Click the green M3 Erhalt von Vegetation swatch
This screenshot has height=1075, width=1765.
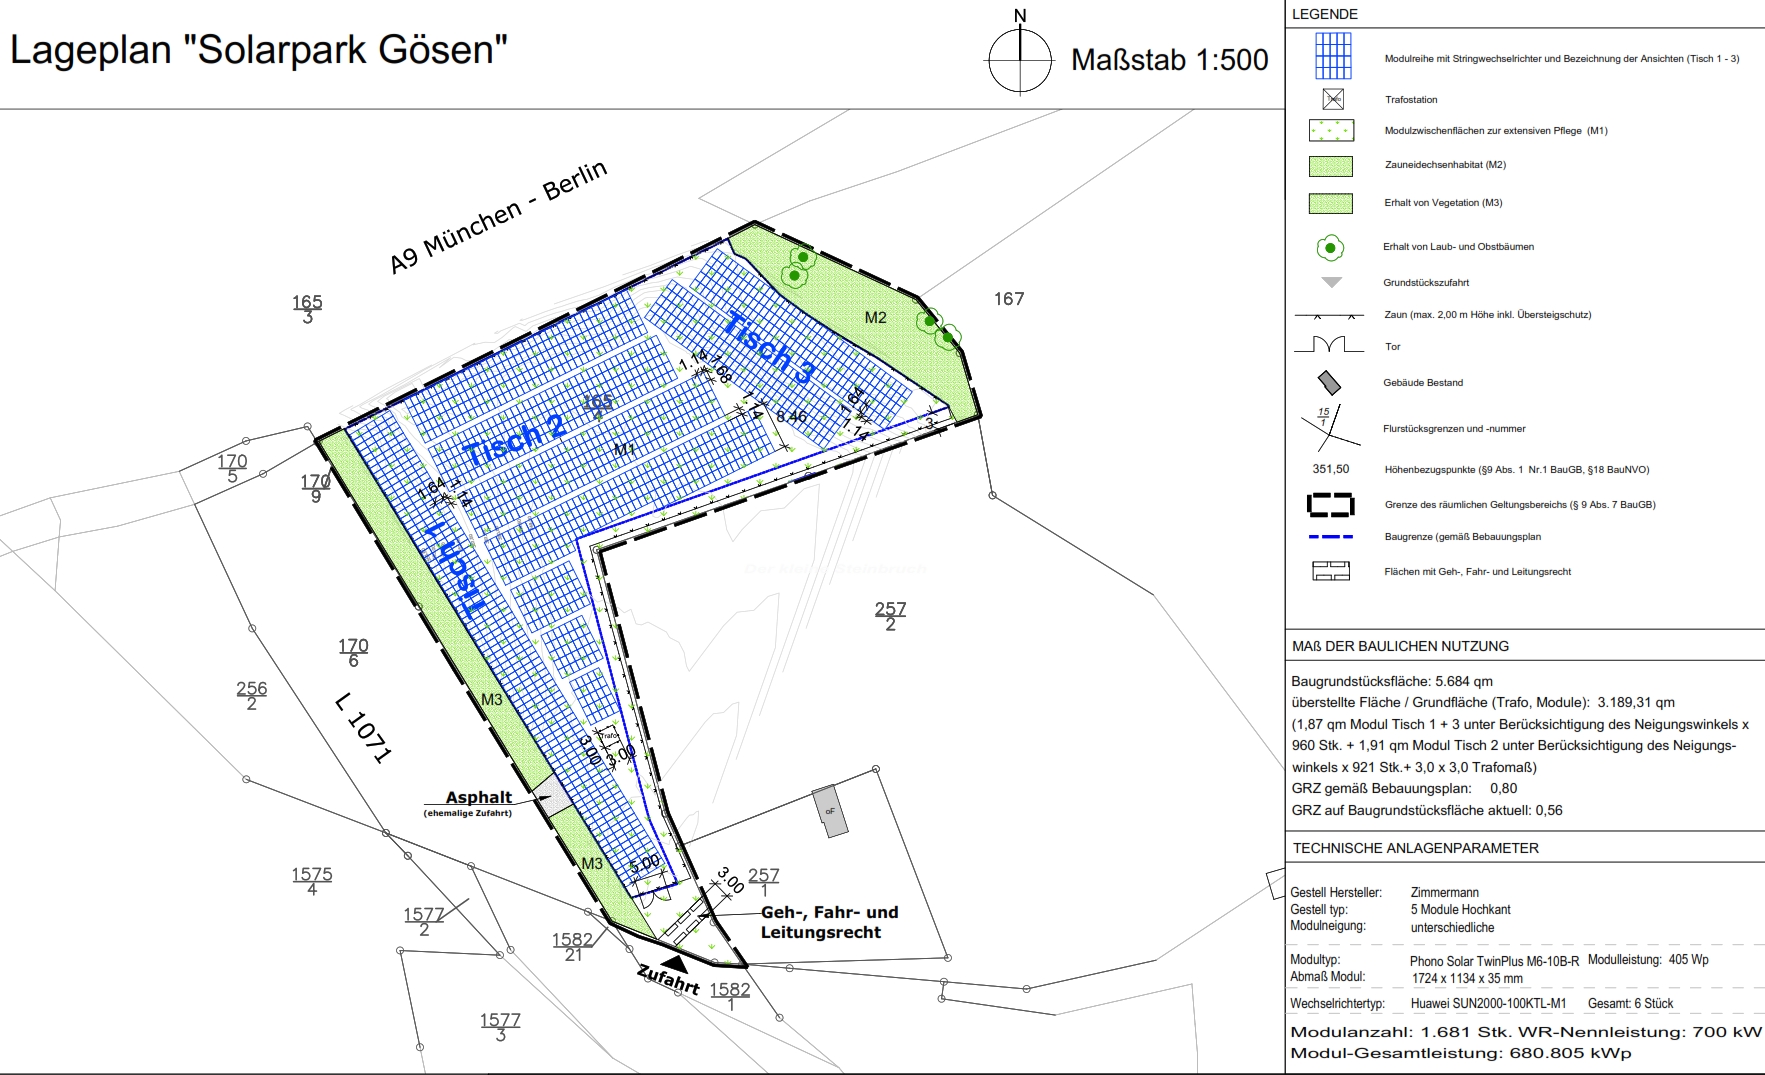[x=1331, y=203]
